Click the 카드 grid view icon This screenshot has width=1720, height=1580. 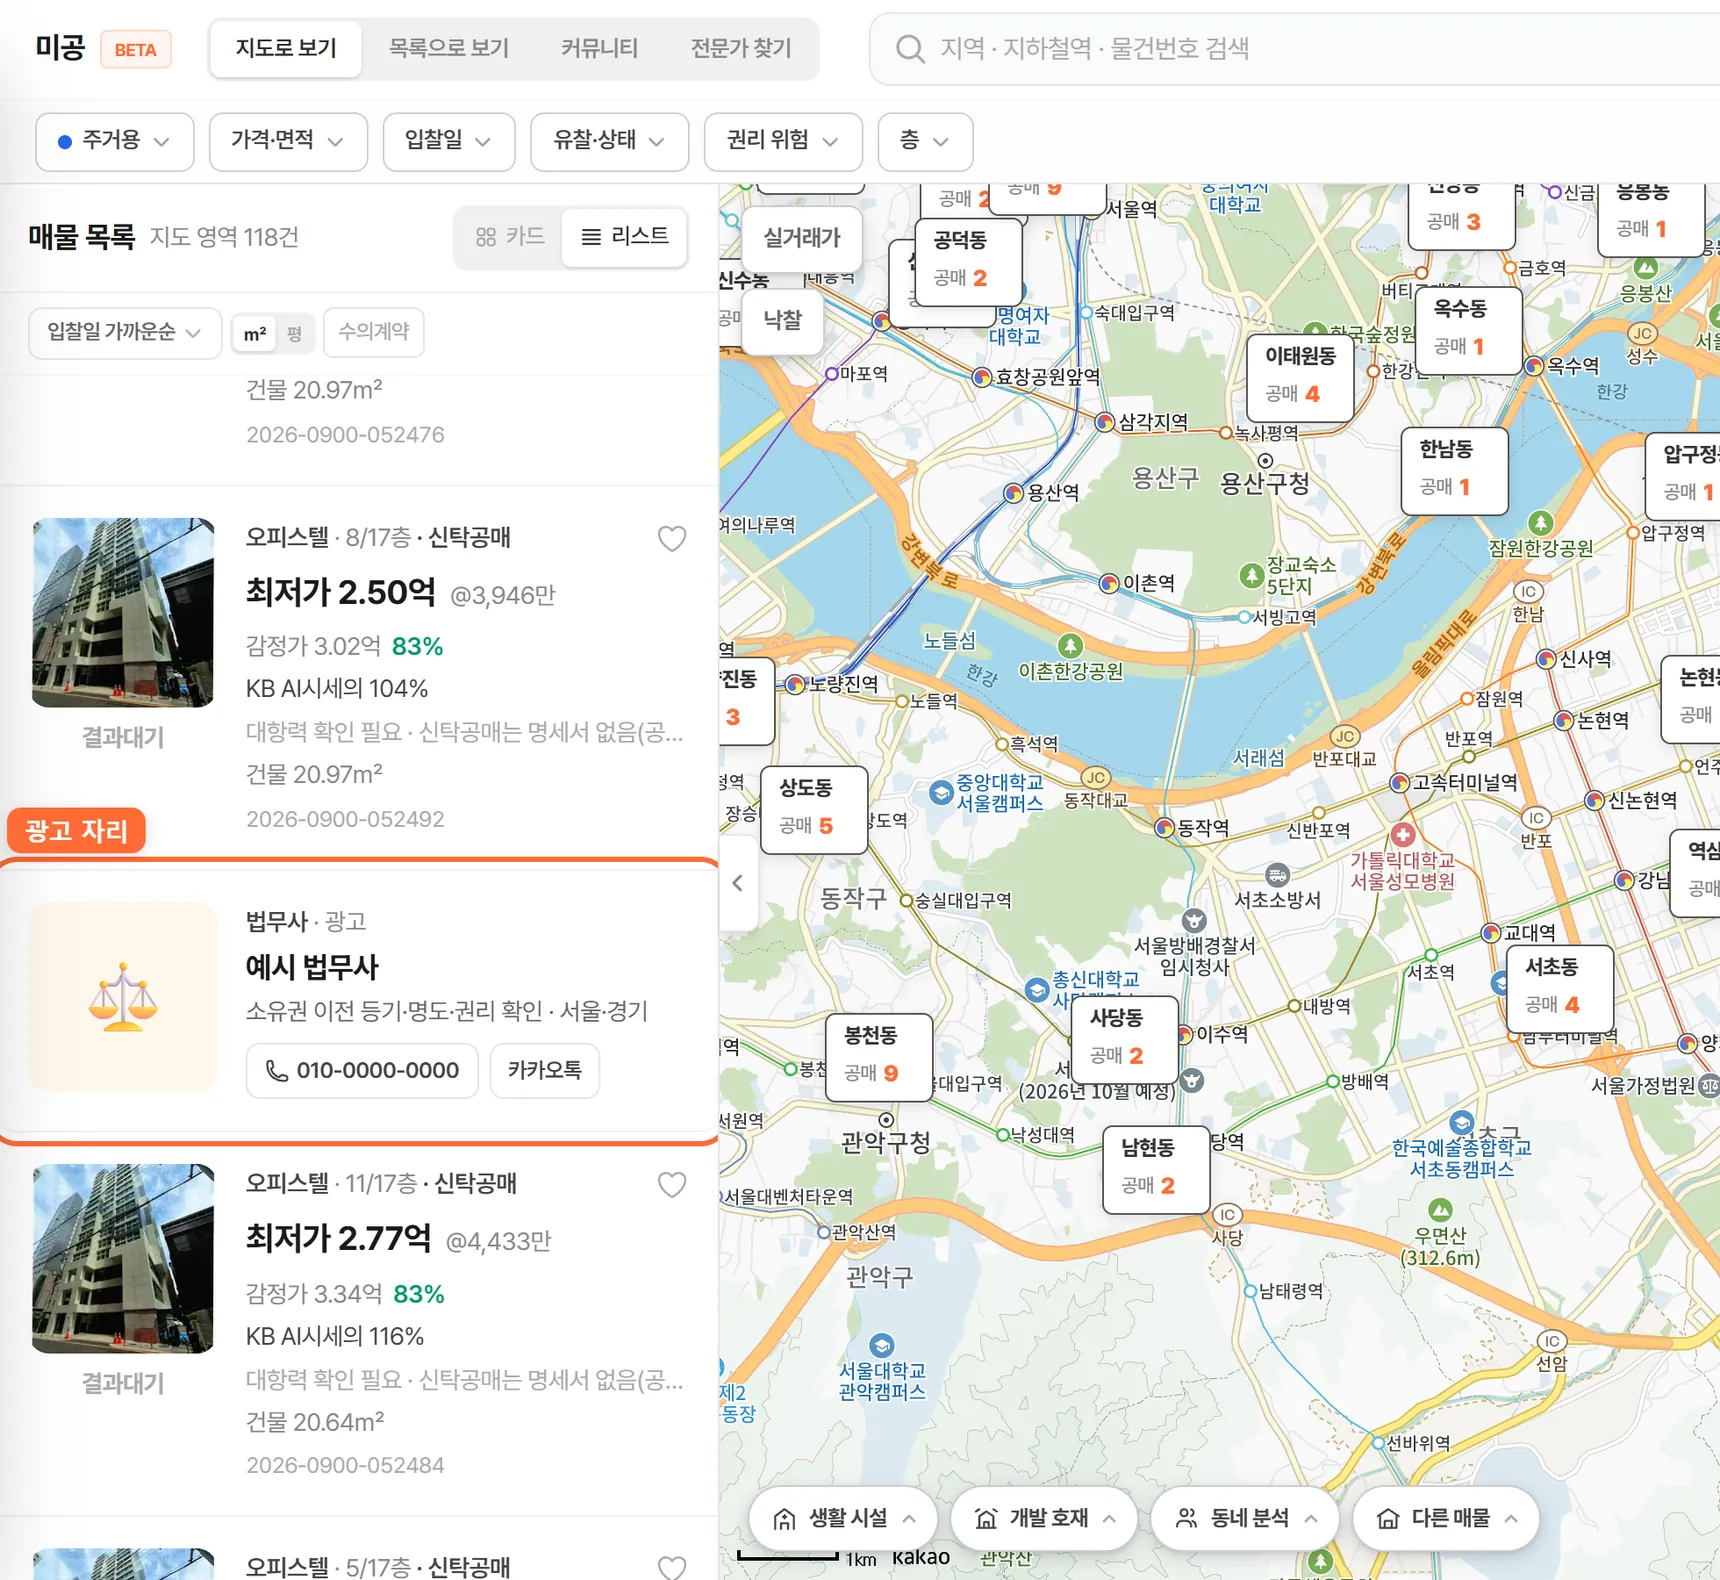click(x=486, y=237)
